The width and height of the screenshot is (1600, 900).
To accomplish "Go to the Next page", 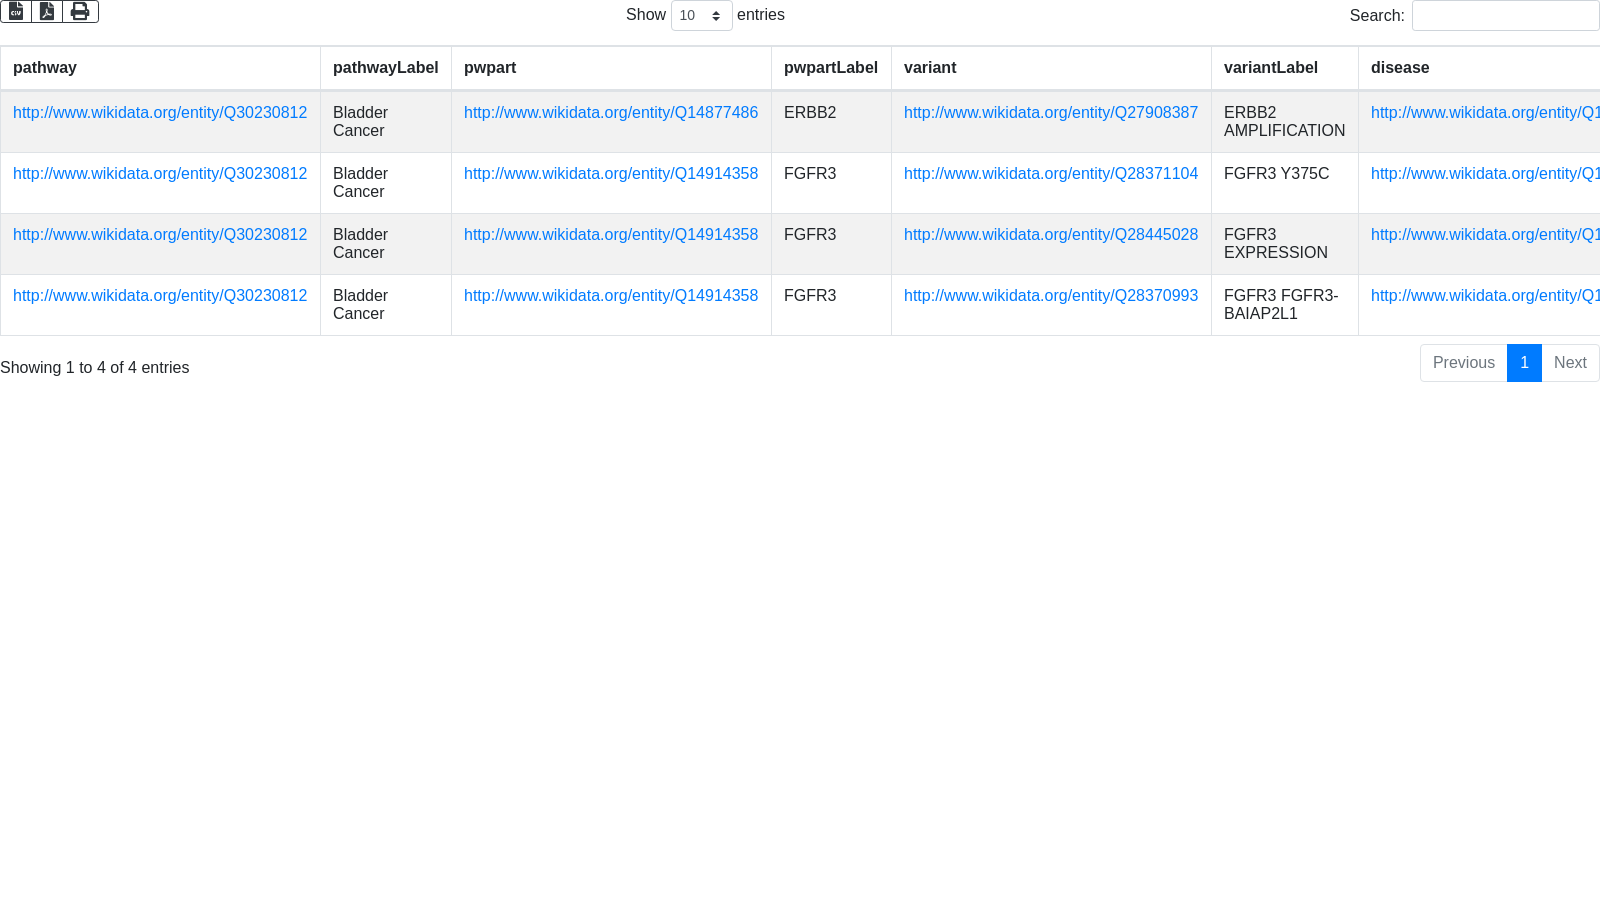I will [x=1570, y=363].
